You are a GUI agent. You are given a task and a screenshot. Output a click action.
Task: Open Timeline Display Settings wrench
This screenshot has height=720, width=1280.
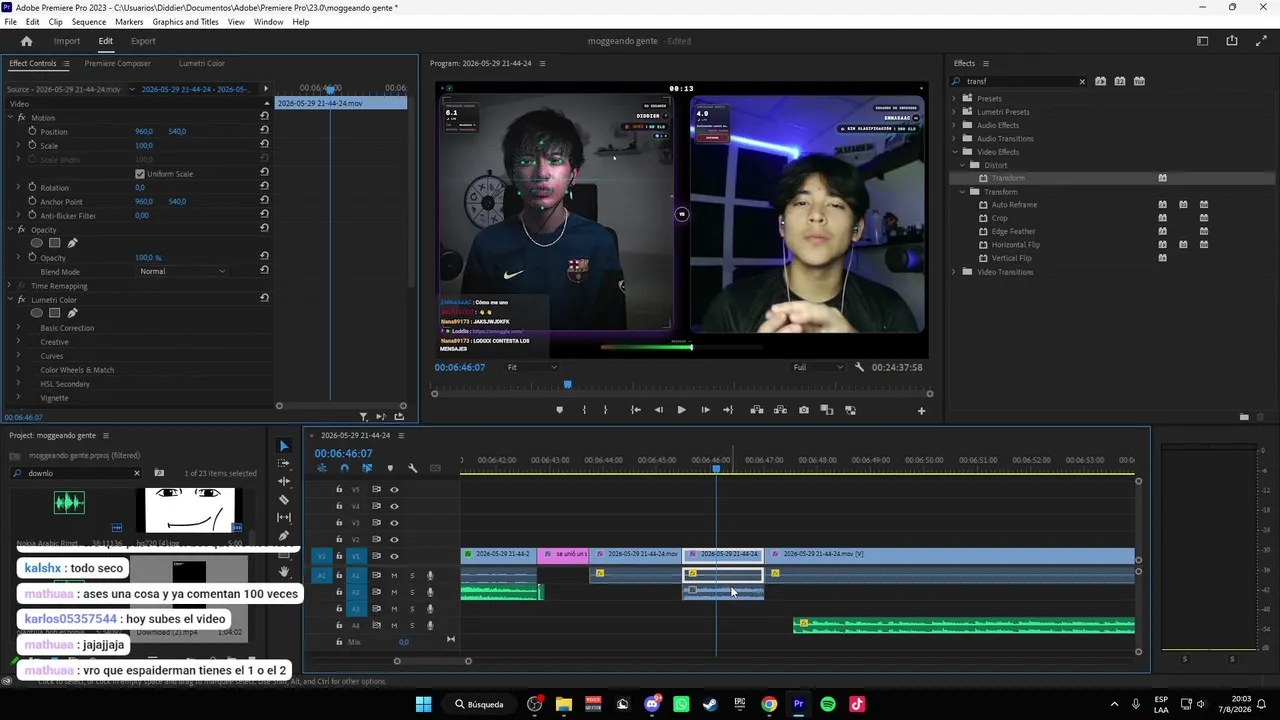tap(412, 468)
